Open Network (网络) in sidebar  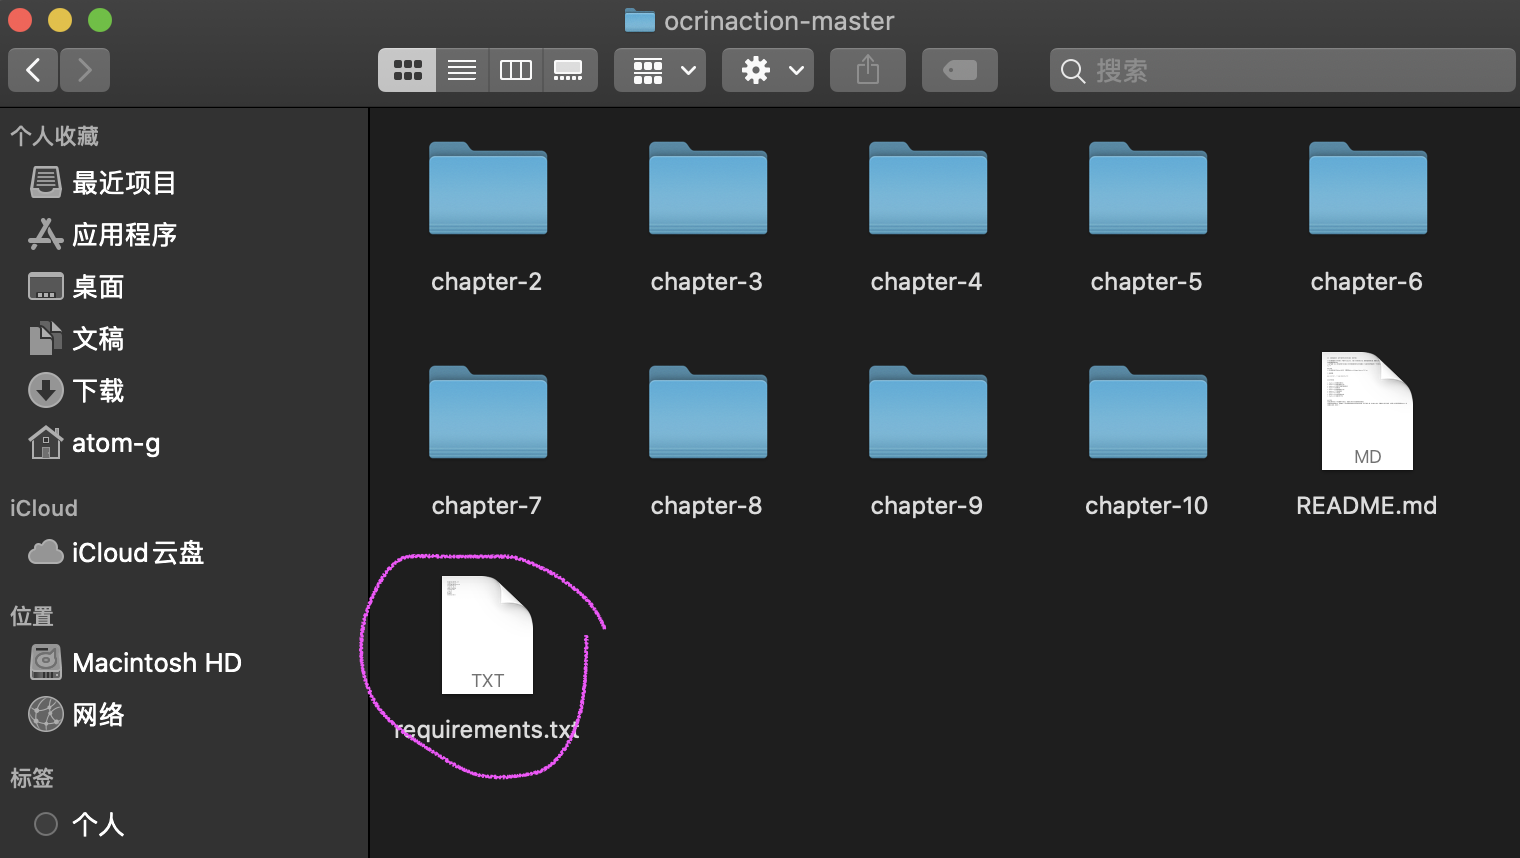click(77, 715)
